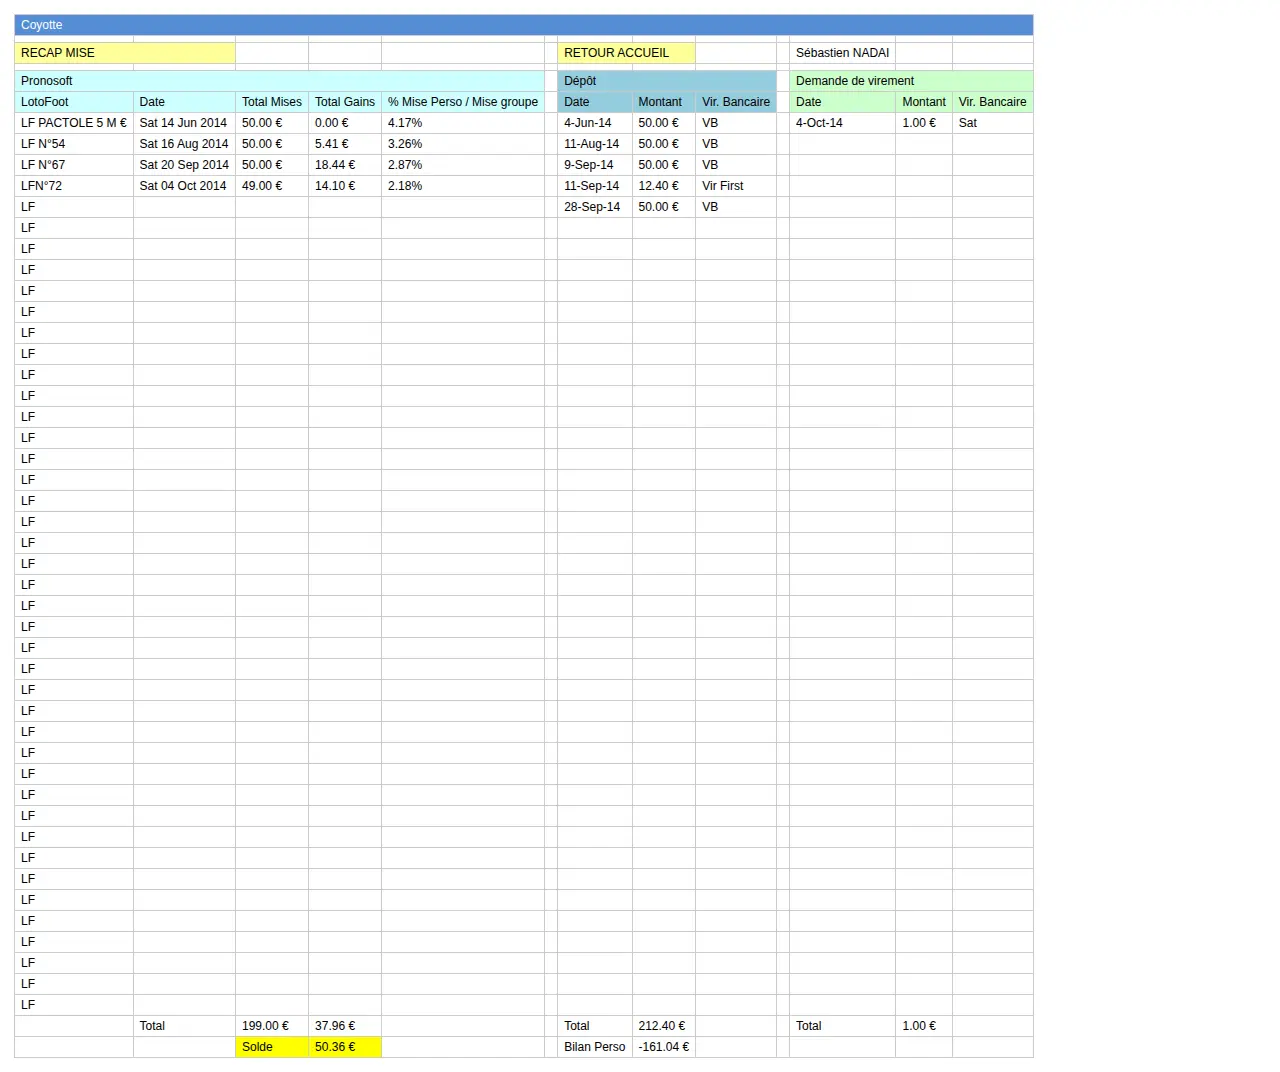Select the Vir First cell

coord(736,186)
